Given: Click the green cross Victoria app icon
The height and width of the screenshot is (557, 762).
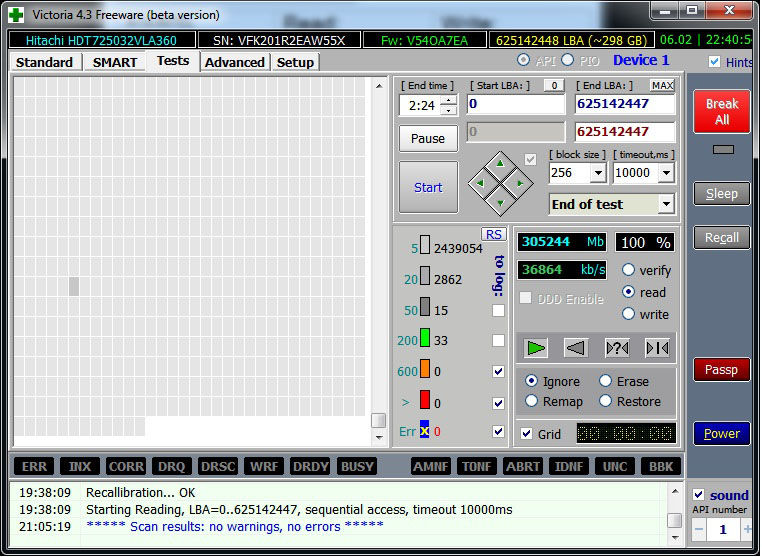Looking at the screenshot, I should [16, 15].
